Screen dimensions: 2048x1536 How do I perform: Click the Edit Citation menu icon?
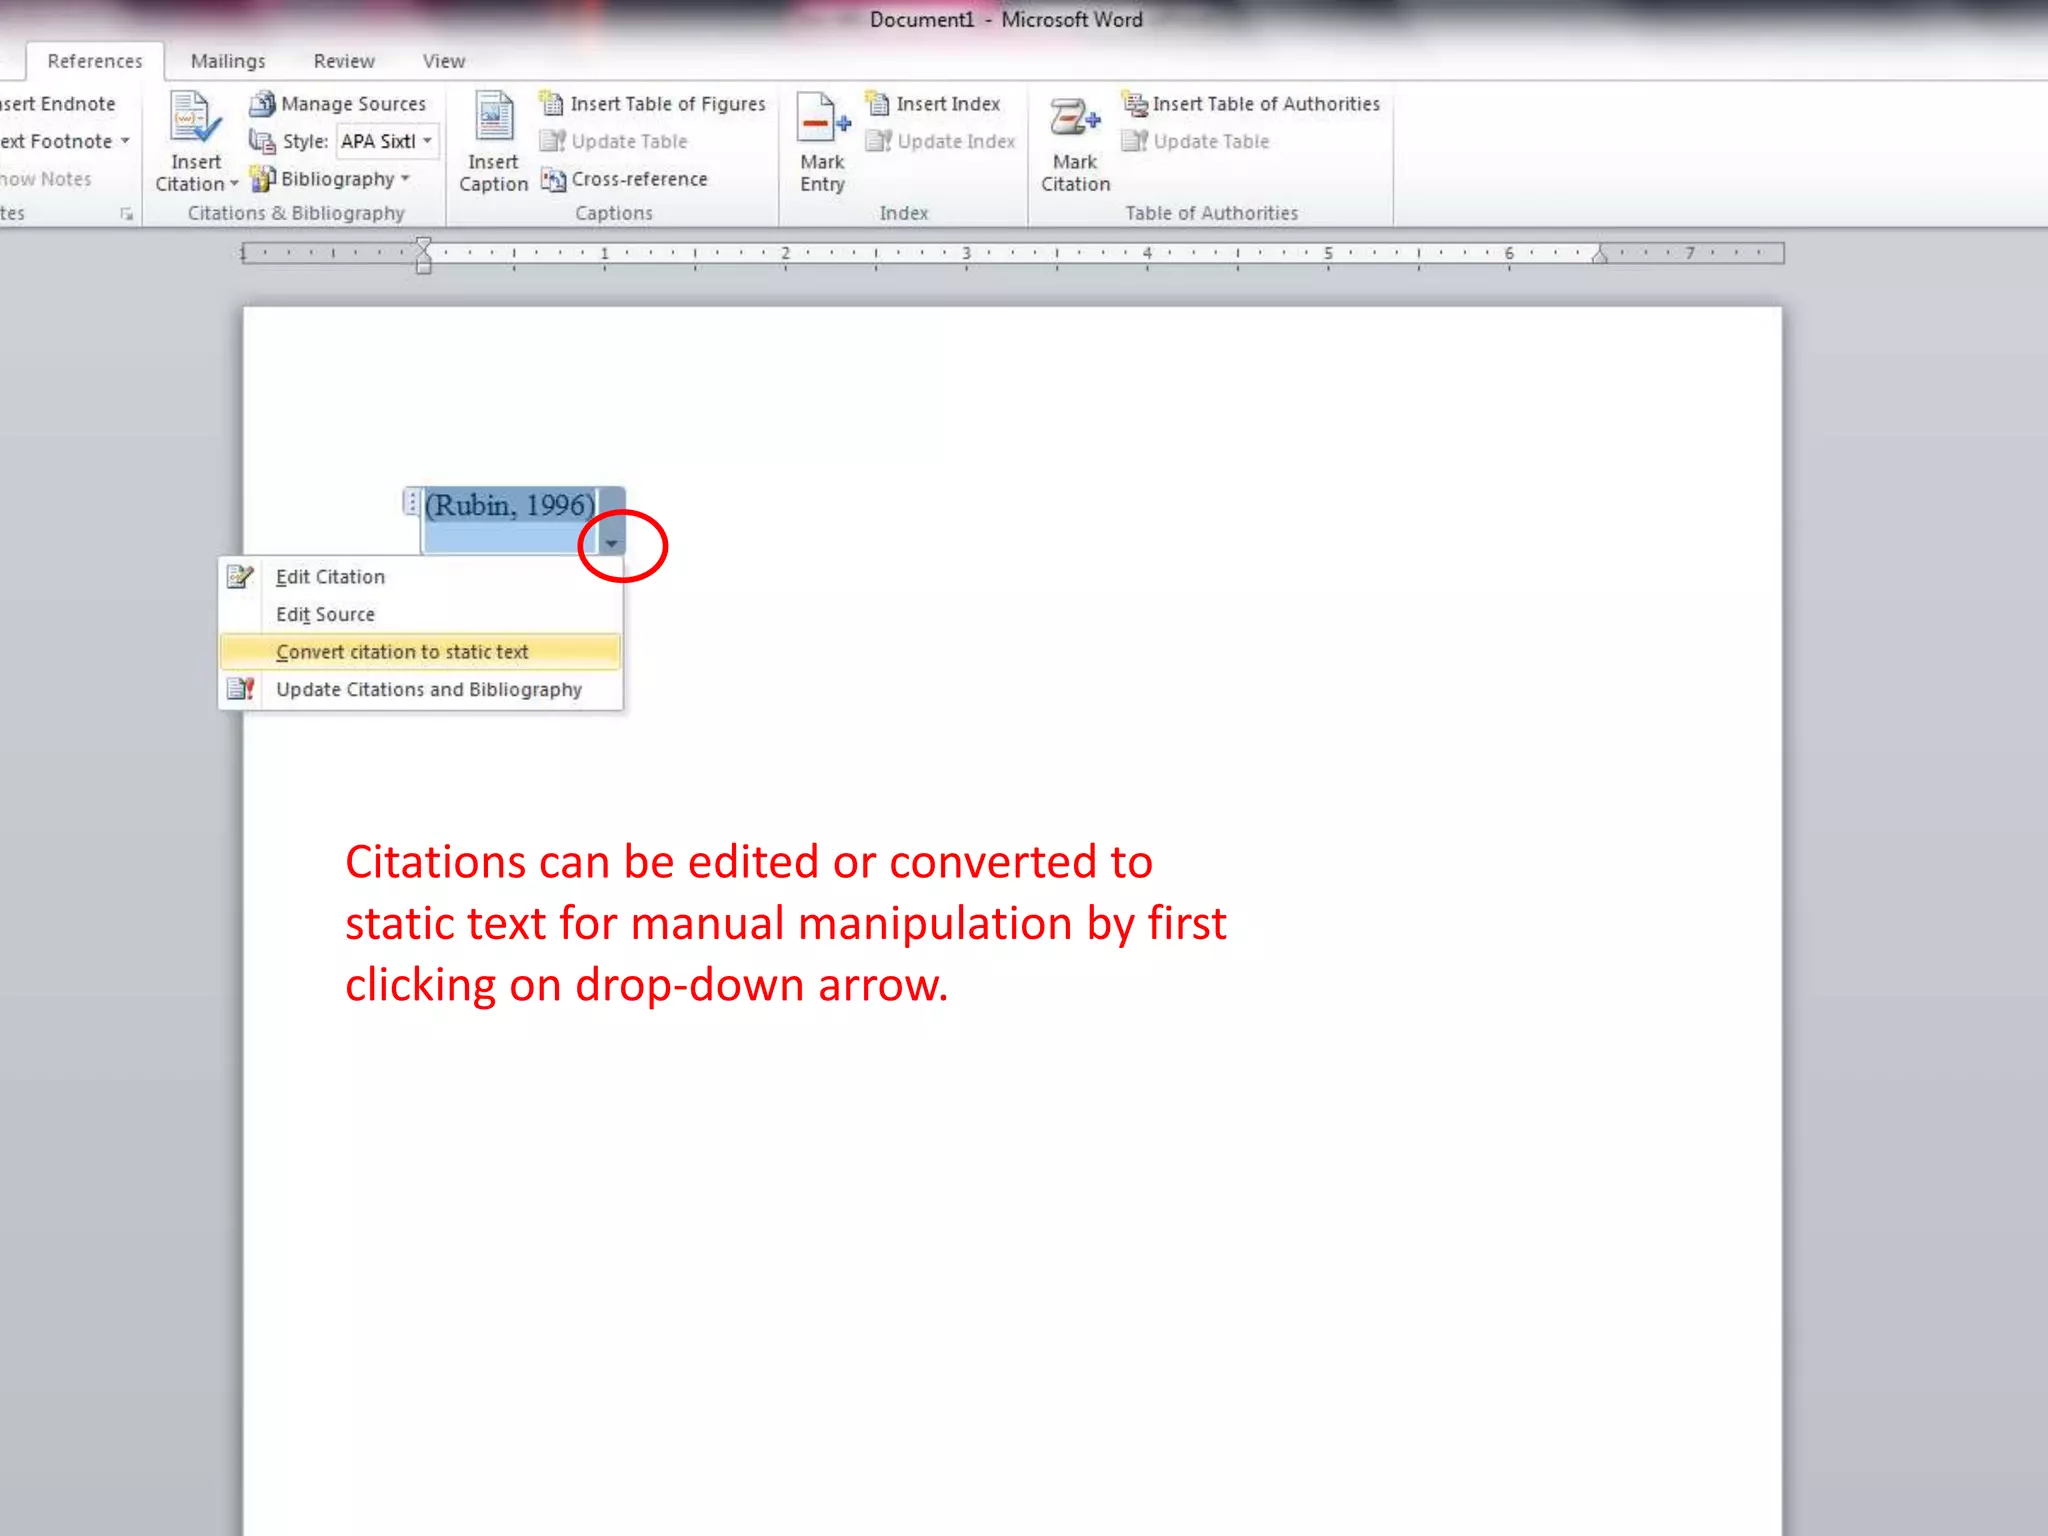coord(240,576)
